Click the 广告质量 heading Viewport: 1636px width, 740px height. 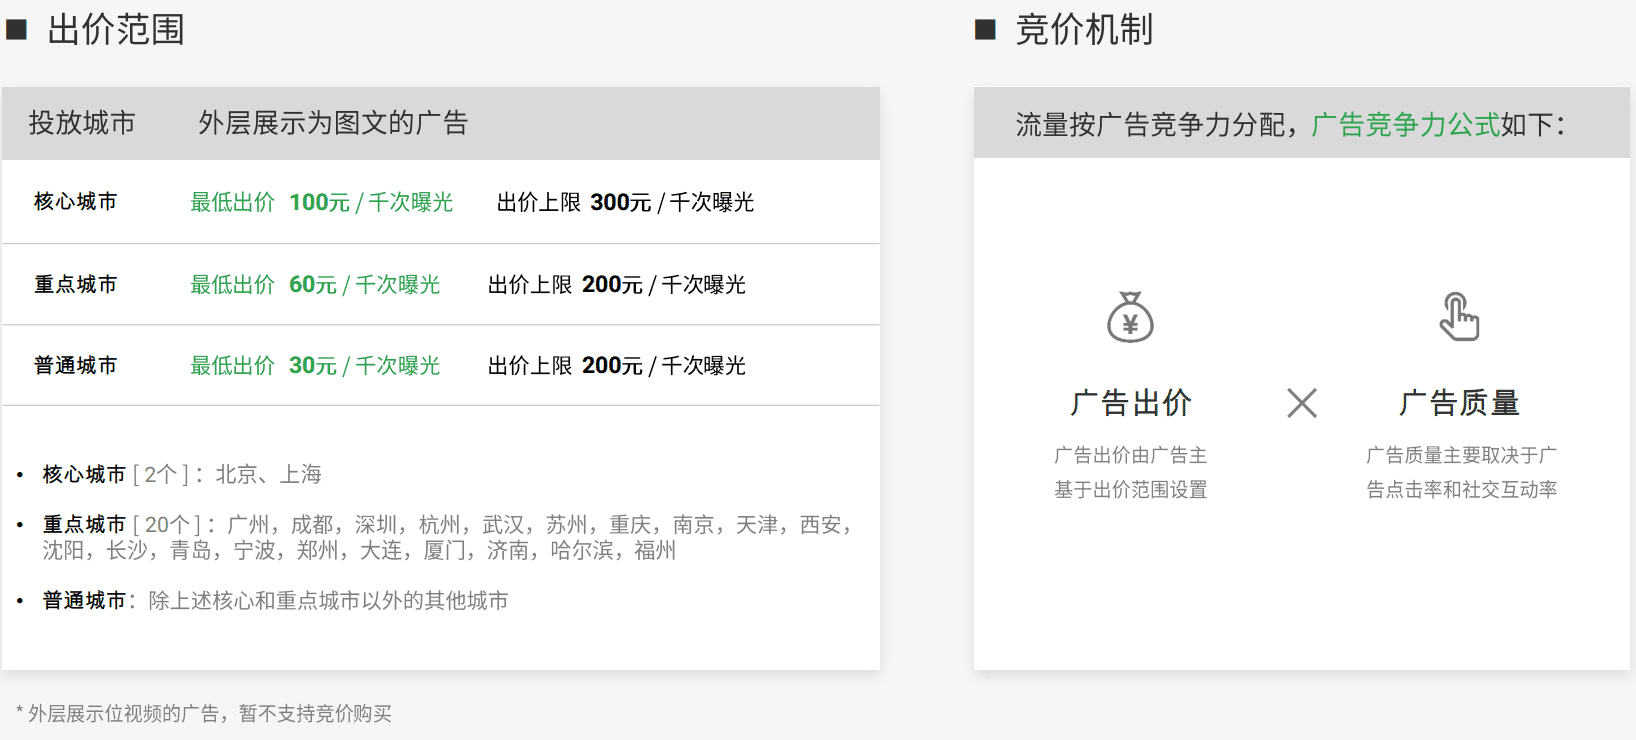[1459, 403]
